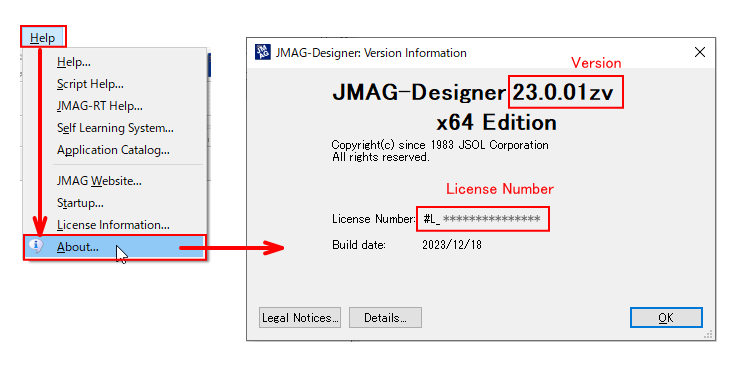Confirm the dialog with OK
This screenshot has width=730, height=370.
666,317
